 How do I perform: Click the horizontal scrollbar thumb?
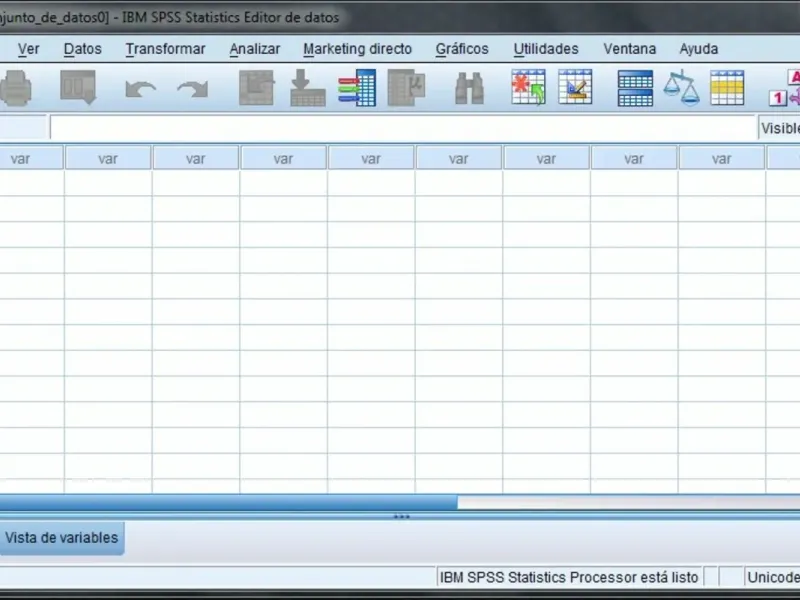(x=229, y=503)
